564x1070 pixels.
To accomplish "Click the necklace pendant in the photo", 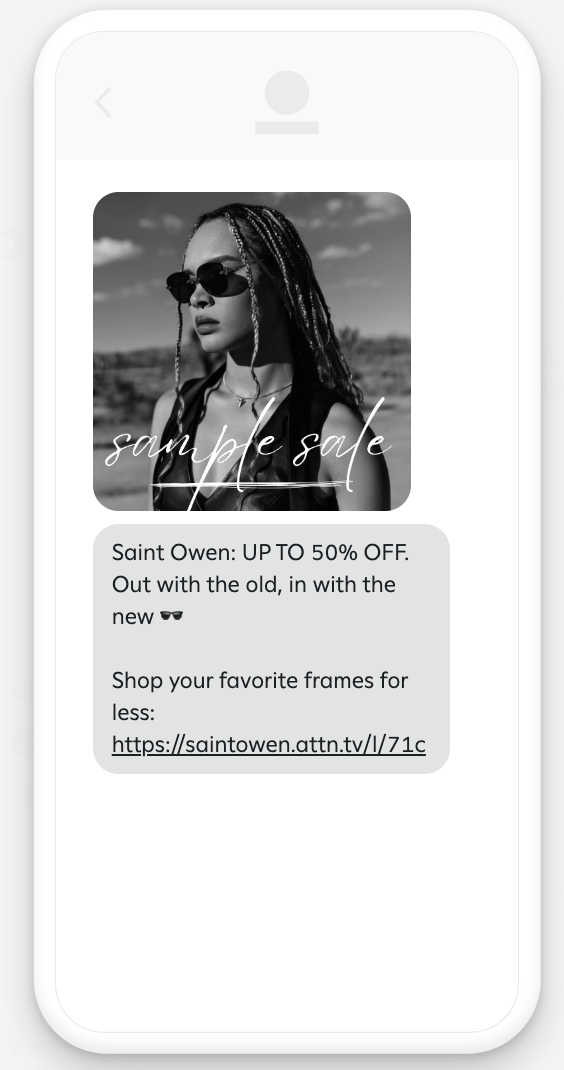I will tap(241, 401).
